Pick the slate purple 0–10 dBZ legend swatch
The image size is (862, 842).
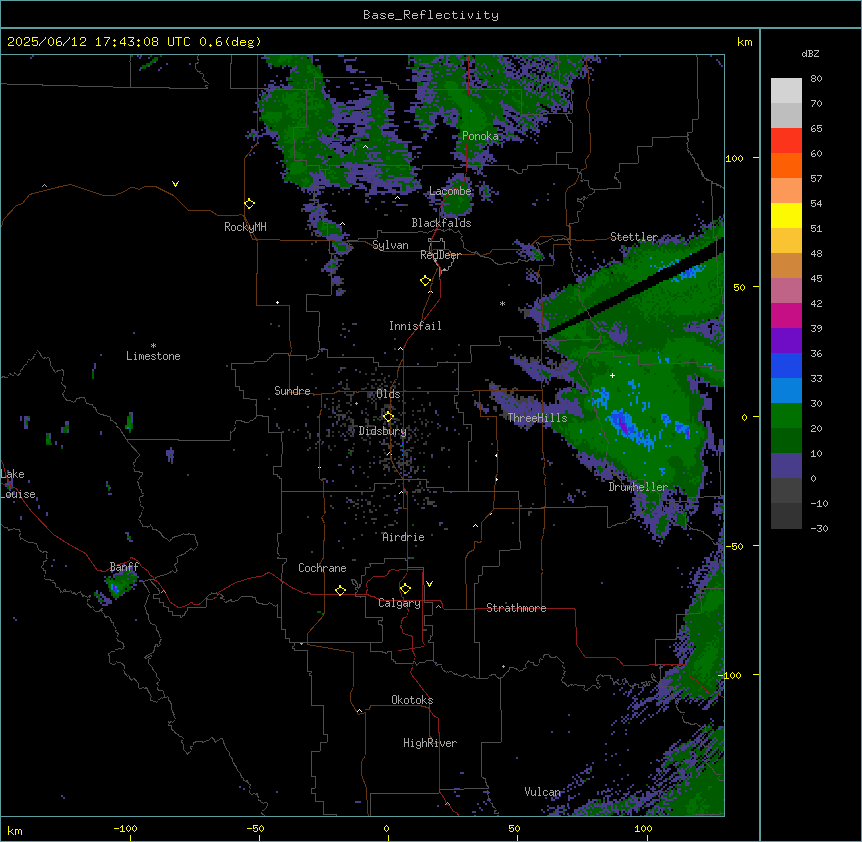click(786, 466)
